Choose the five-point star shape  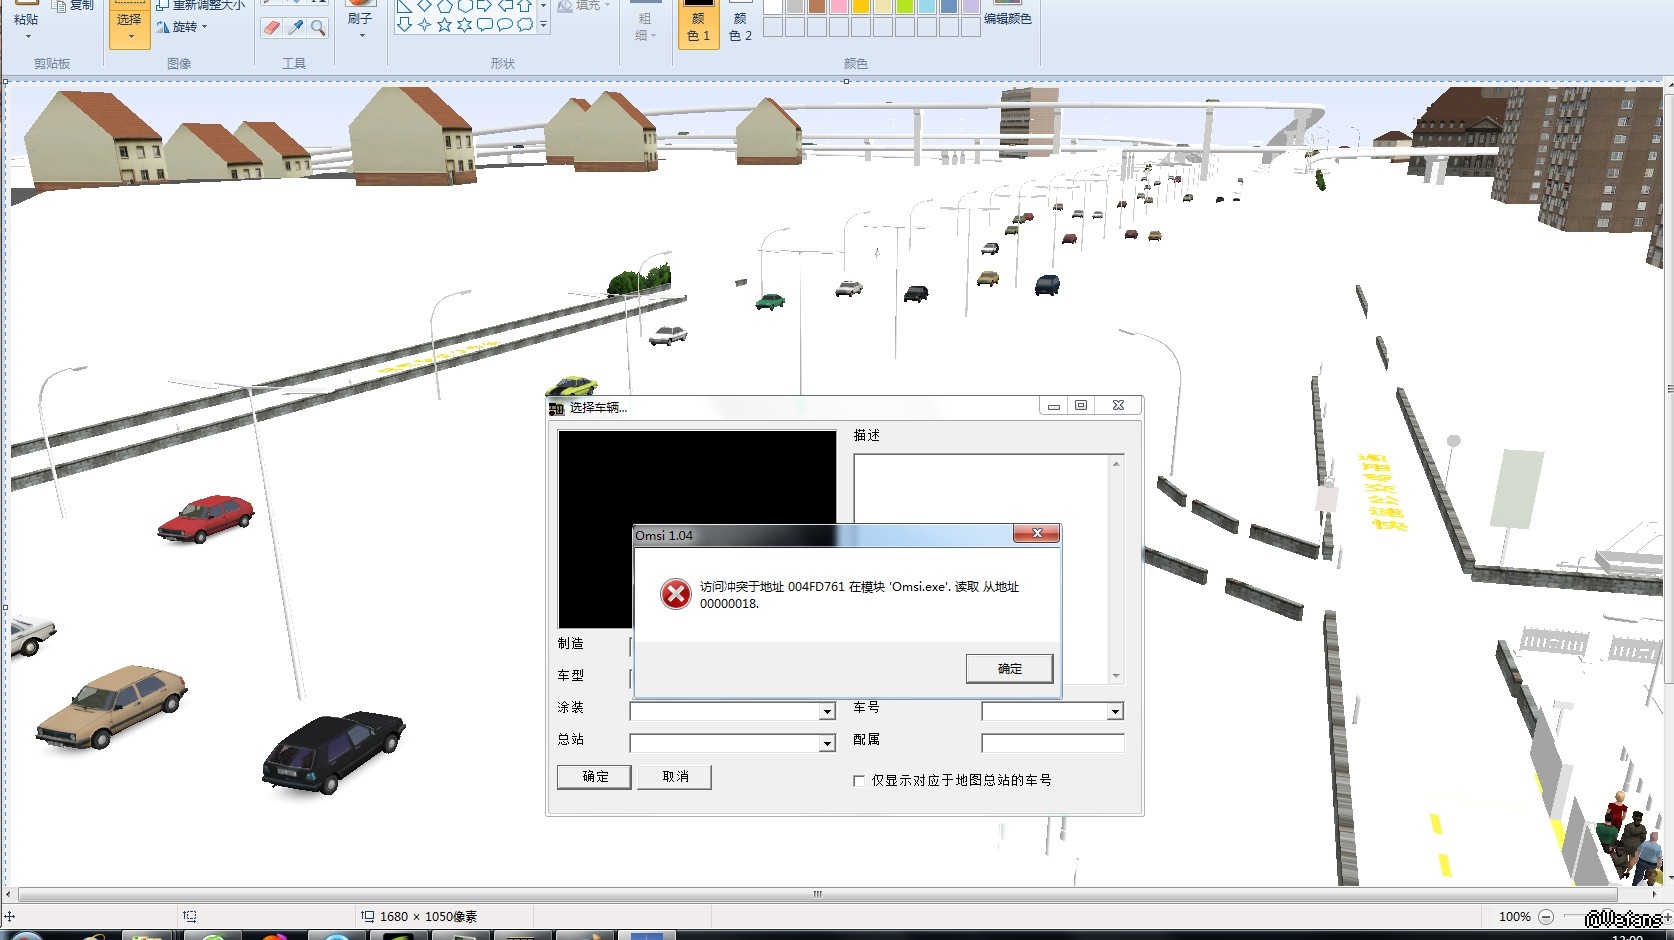pos(444,25)
